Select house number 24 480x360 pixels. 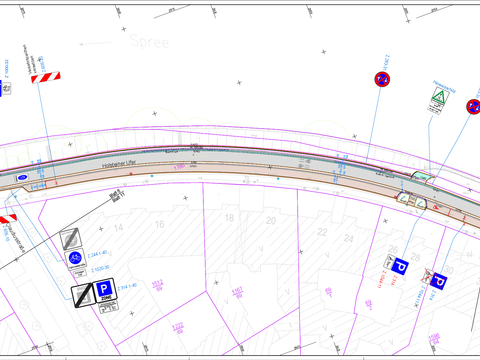349,238
